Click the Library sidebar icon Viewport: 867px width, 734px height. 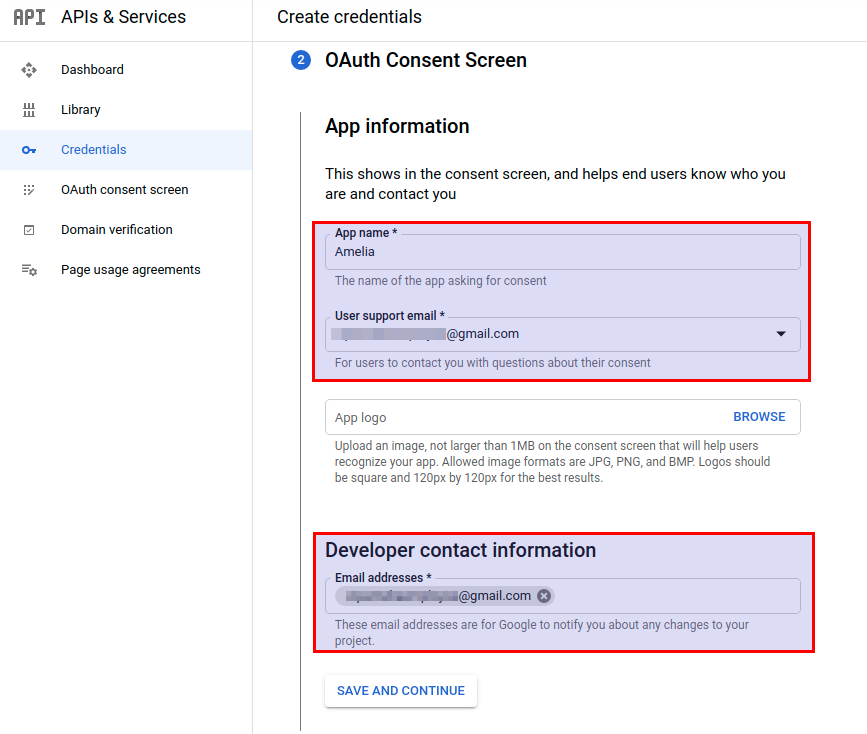29,110
